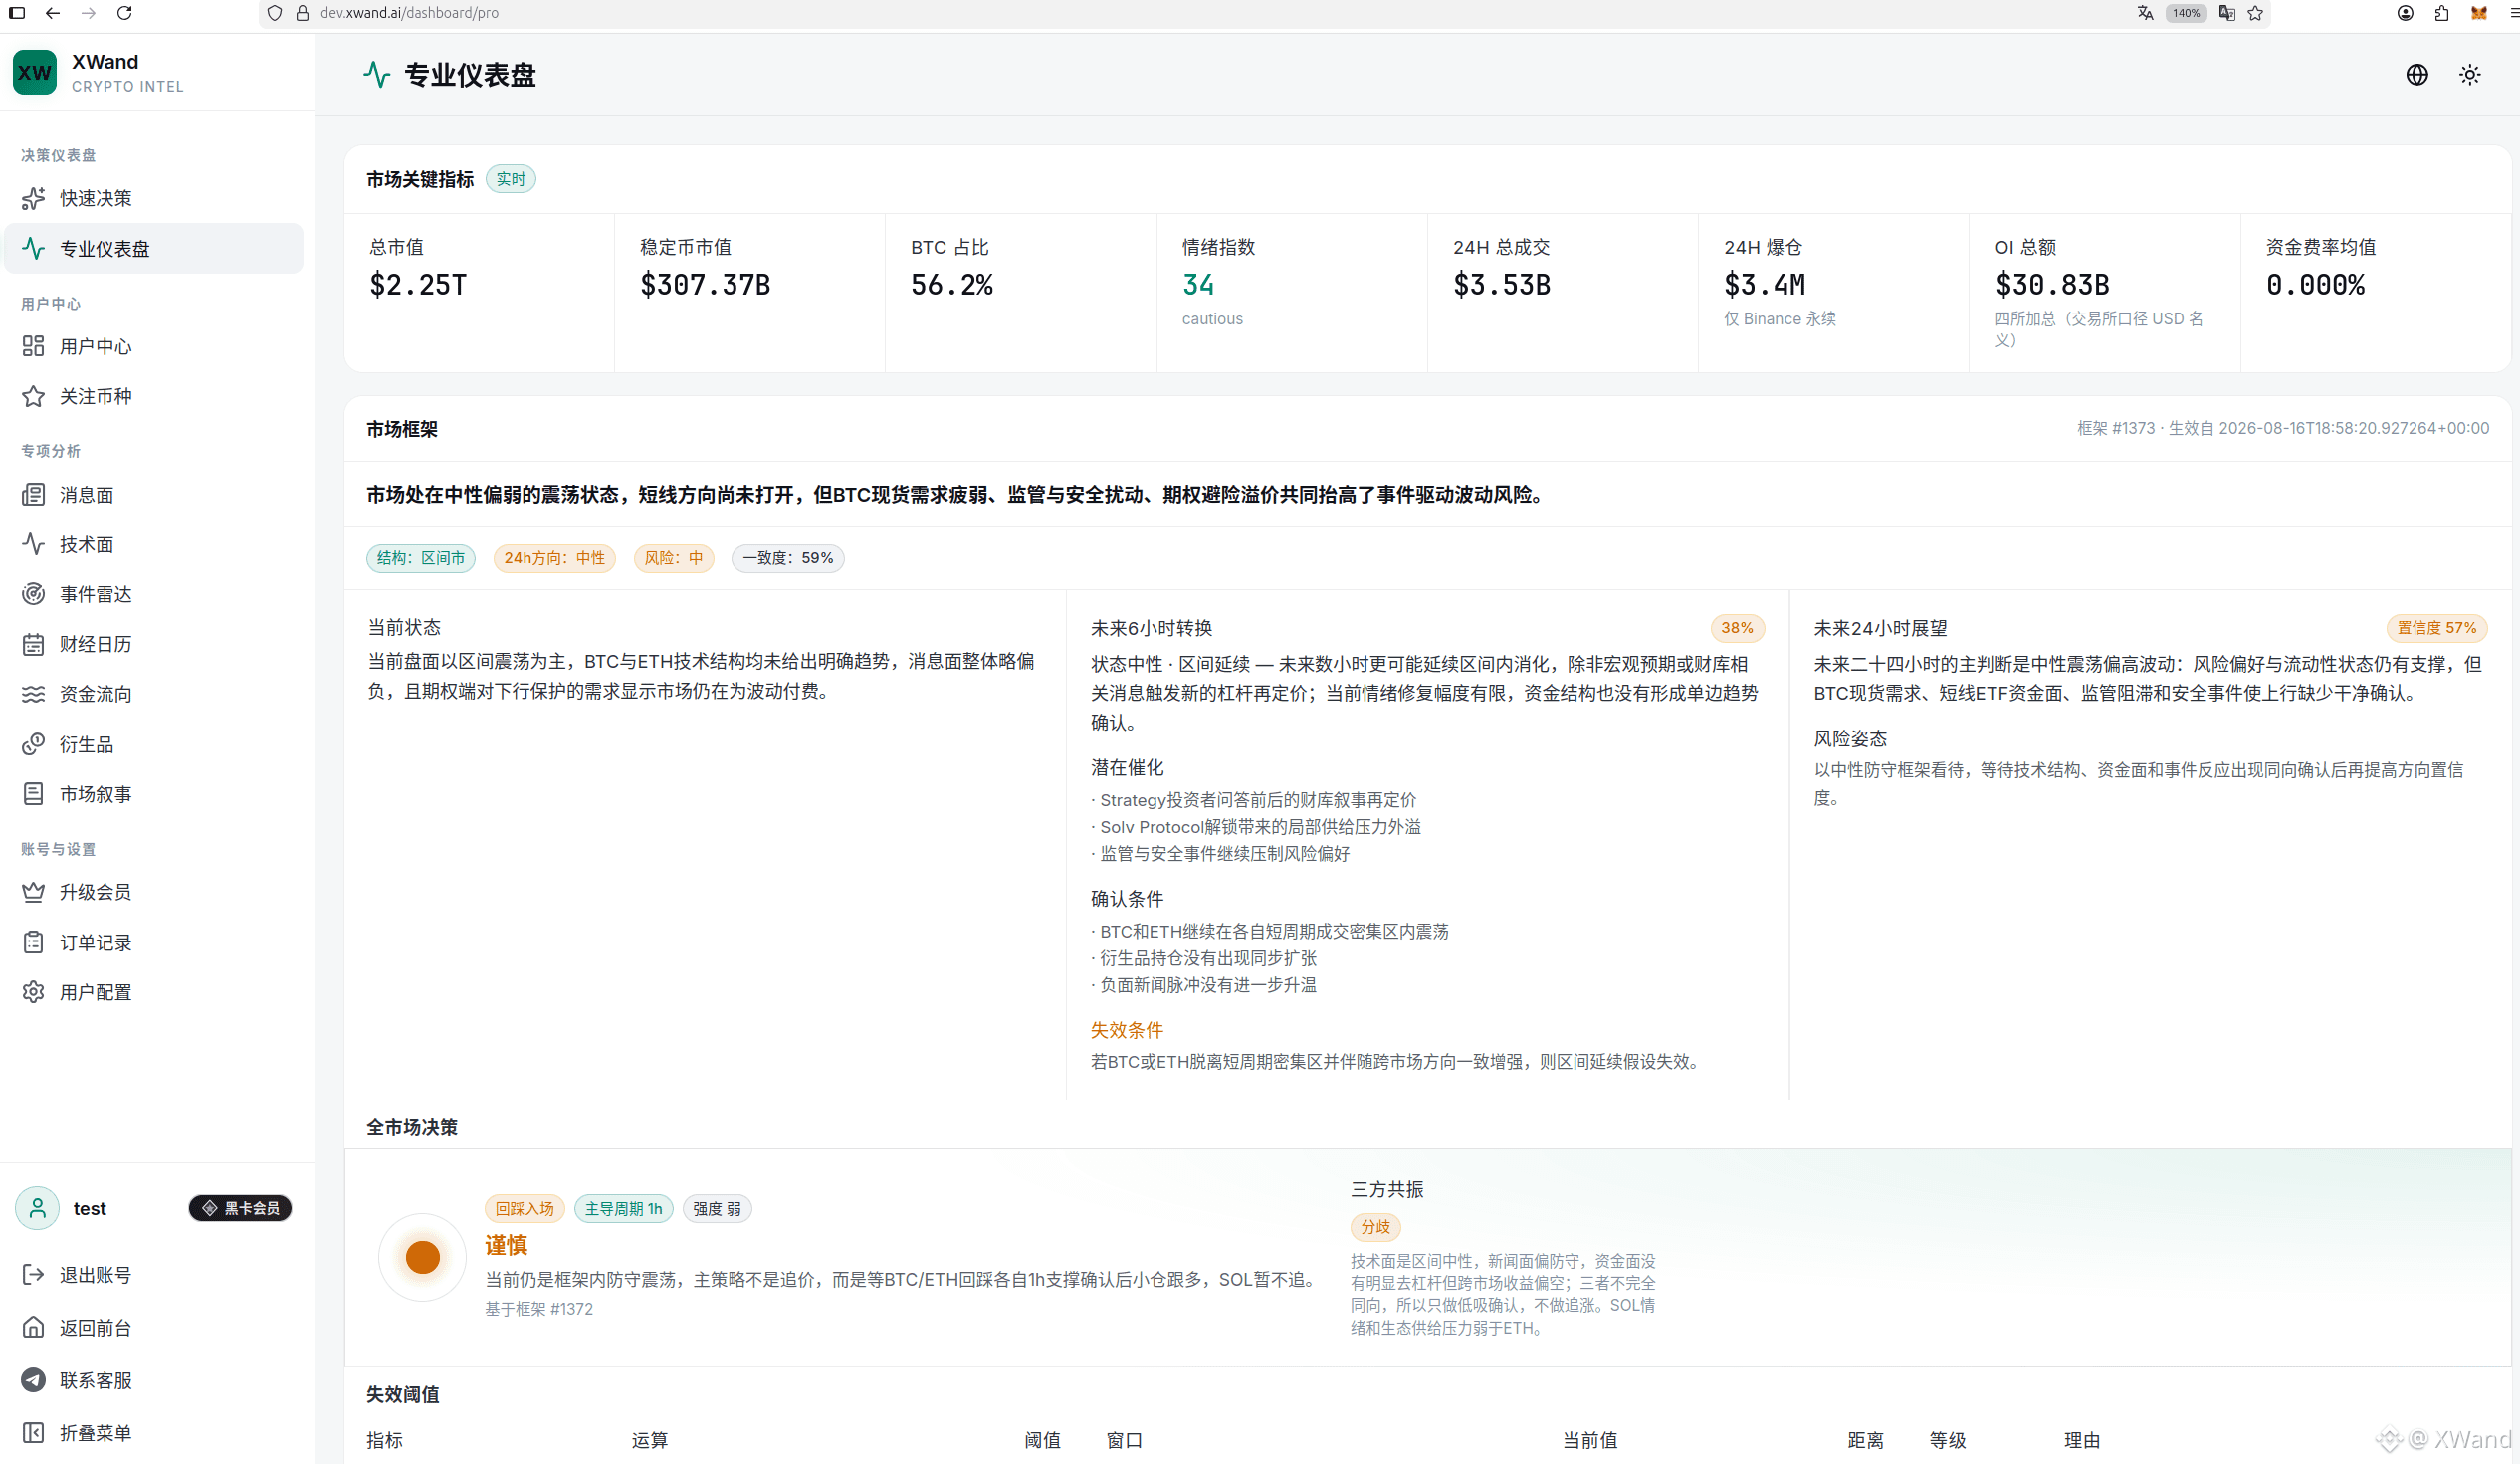Open 技术面 pulse icon
The image size is (2520, 1464).
(33, 544)
